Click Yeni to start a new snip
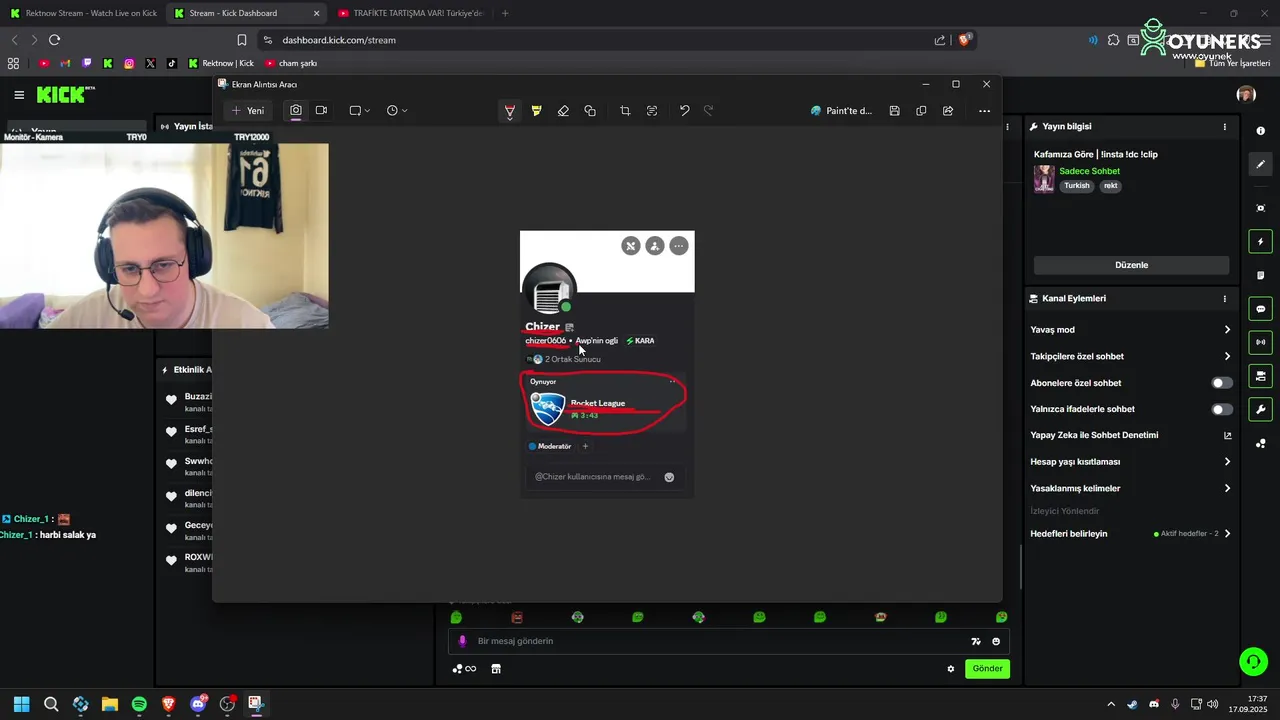 click(248, 111)
